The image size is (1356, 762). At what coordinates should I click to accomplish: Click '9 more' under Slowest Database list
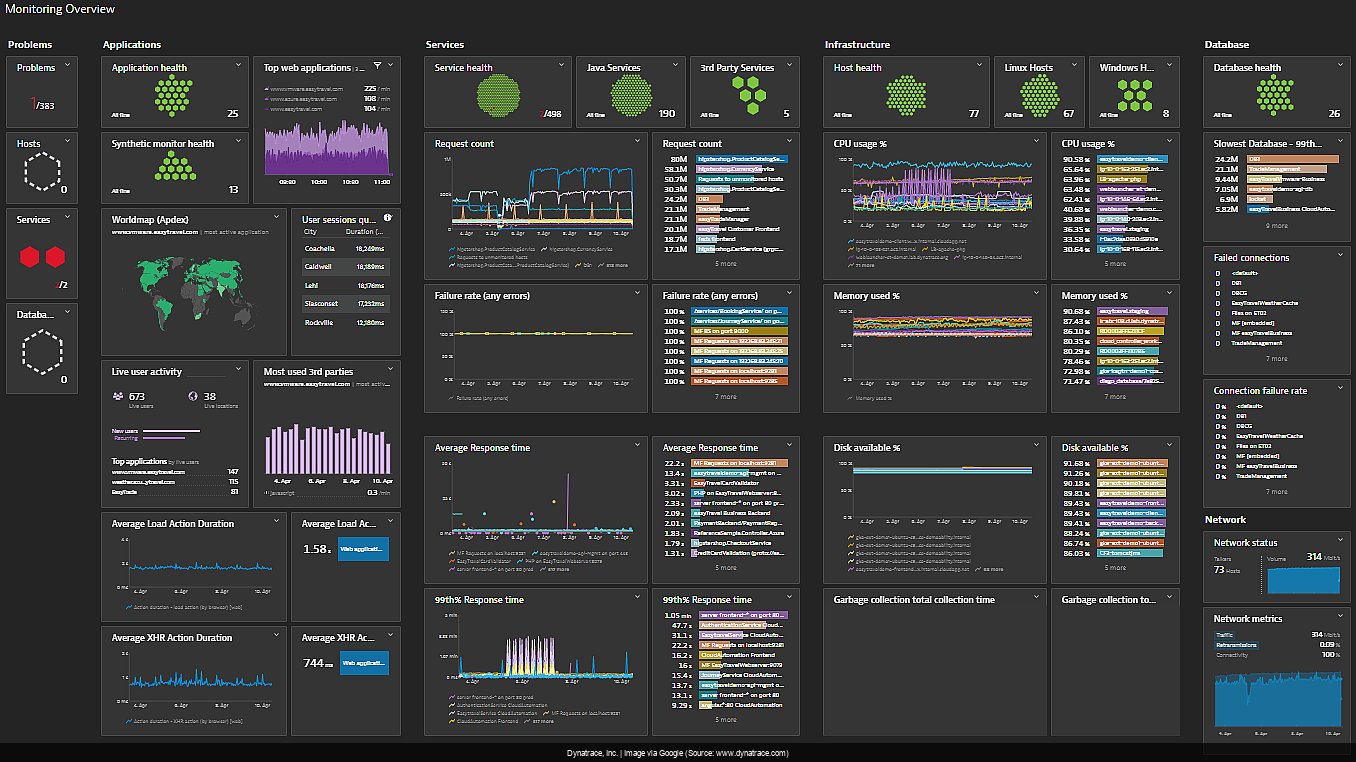pyautogui.click(x=1276, y=226)
